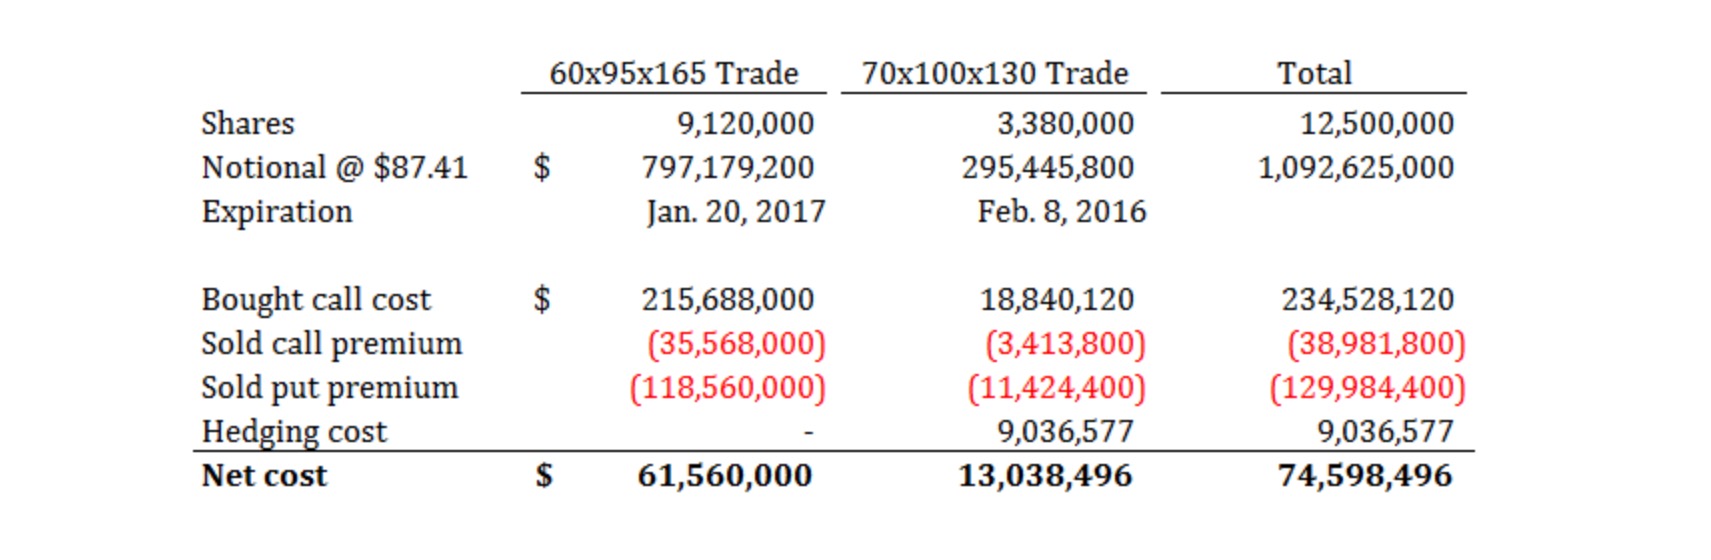Select the Hedging cost label
The image size is (1711, 560).
point(294,431)
